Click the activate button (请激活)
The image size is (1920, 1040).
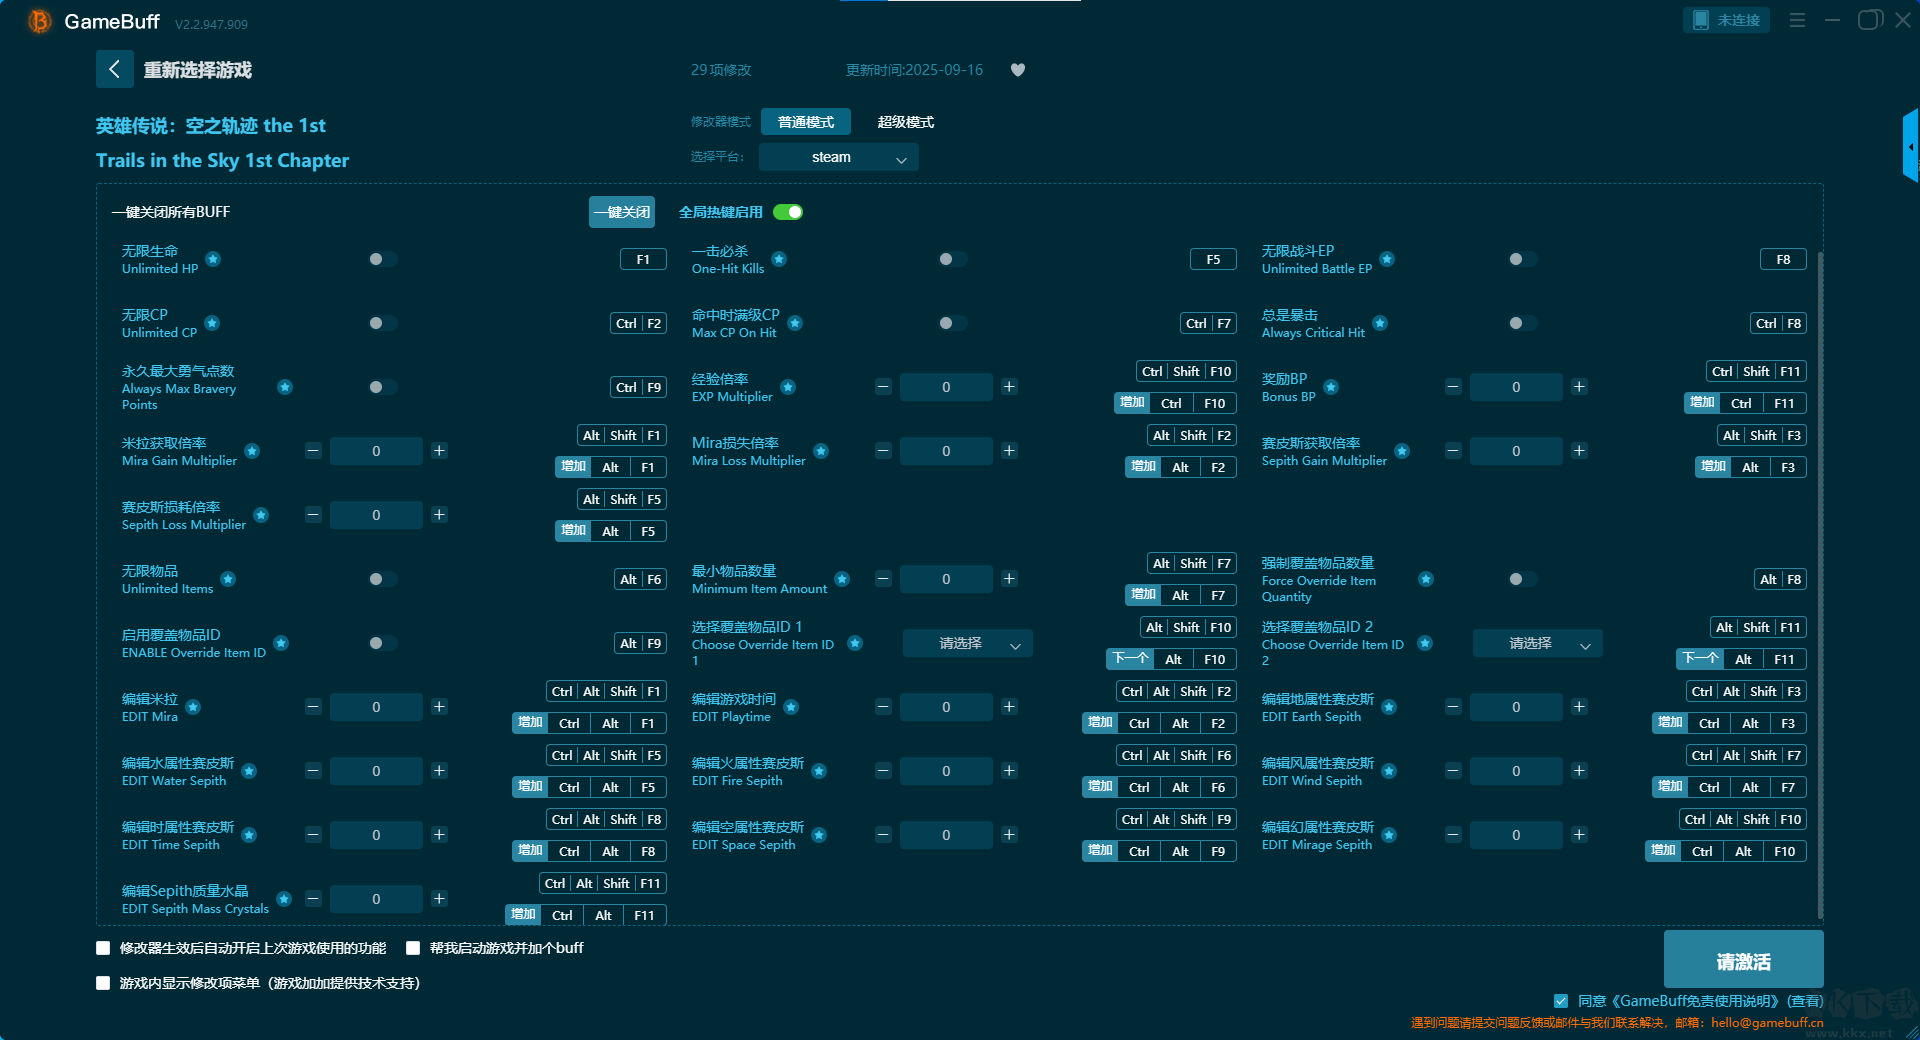point(1744,960)
